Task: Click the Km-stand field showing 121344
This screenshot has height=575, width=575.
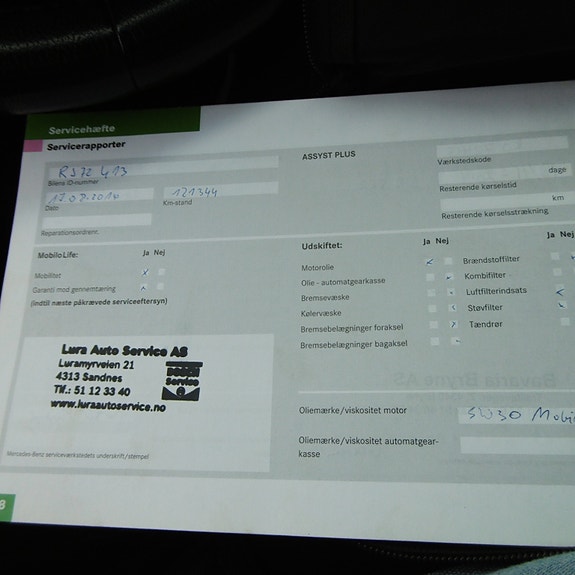Action: pyautogui.click(x=220, y=191)
